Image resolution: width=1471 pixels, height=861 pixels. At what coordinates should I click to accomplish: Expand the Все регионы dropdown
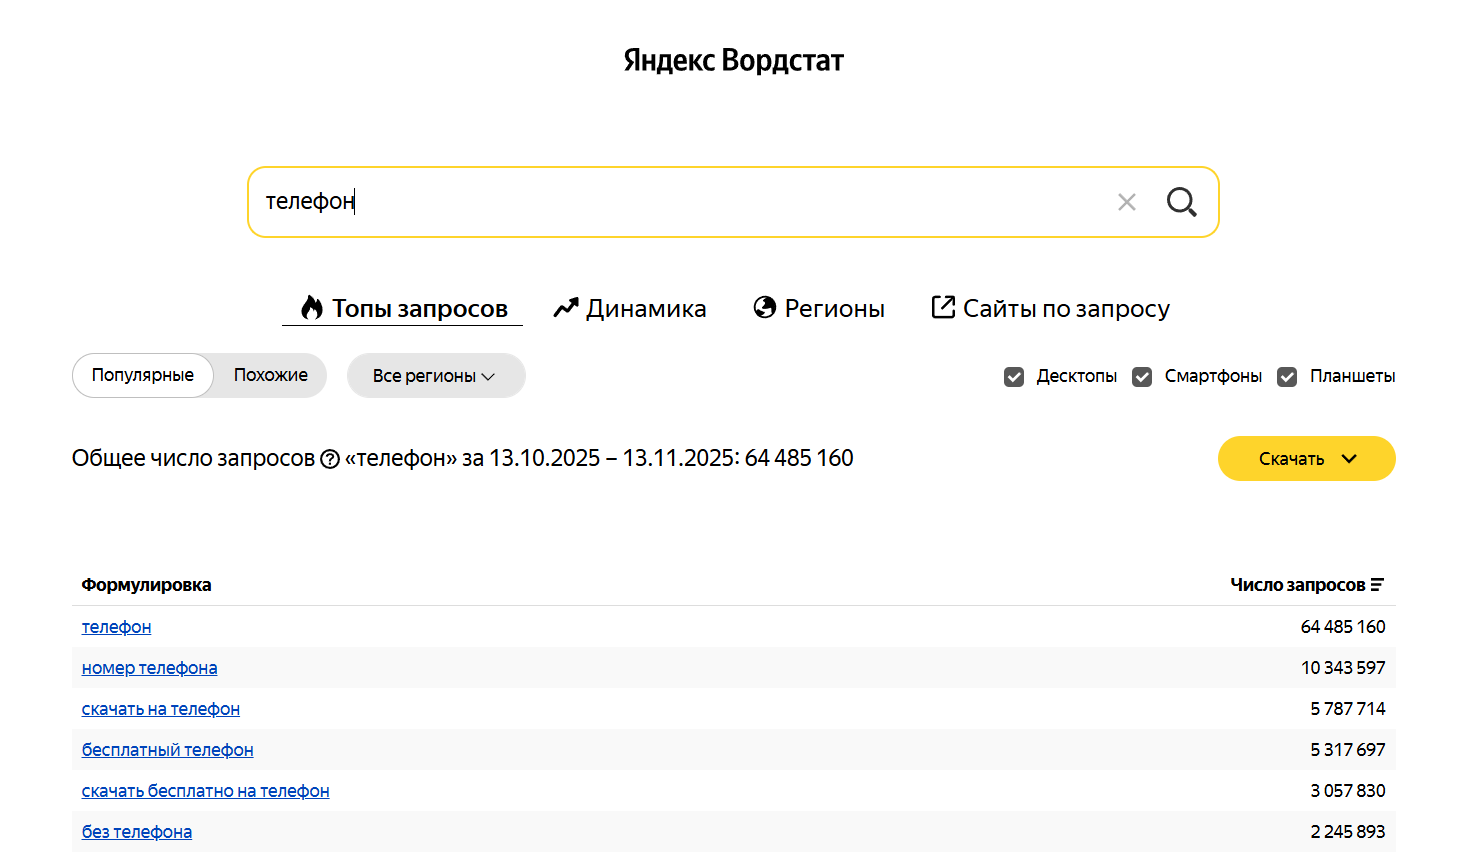435,376
